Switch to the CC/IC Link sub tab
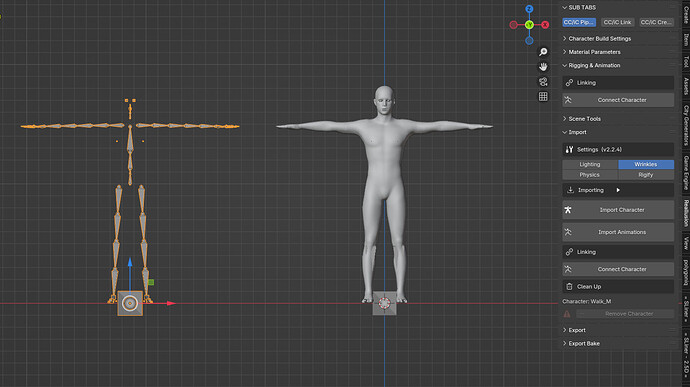The height and width of the screenshot is (387, 690). click(x=617, y=22)
